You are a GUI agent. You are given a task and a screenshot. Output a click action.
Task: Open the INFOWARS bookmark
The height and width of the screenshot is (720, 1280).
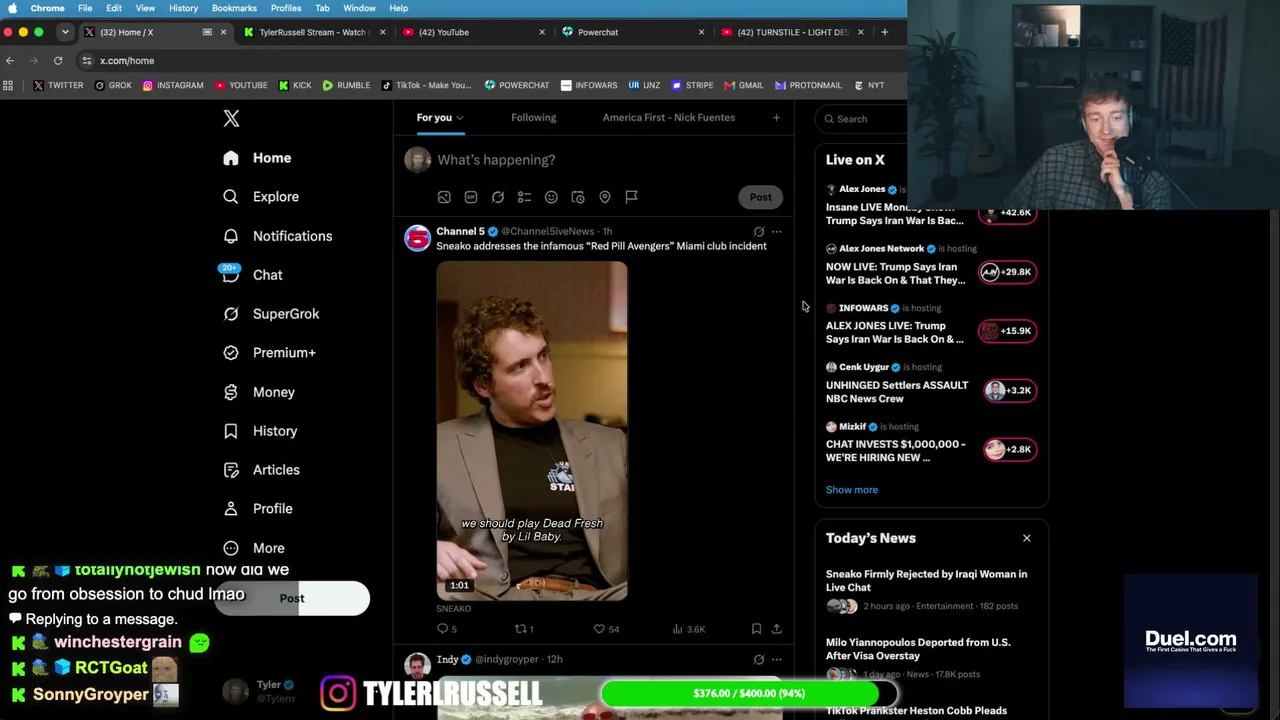(x=589, y=86)
